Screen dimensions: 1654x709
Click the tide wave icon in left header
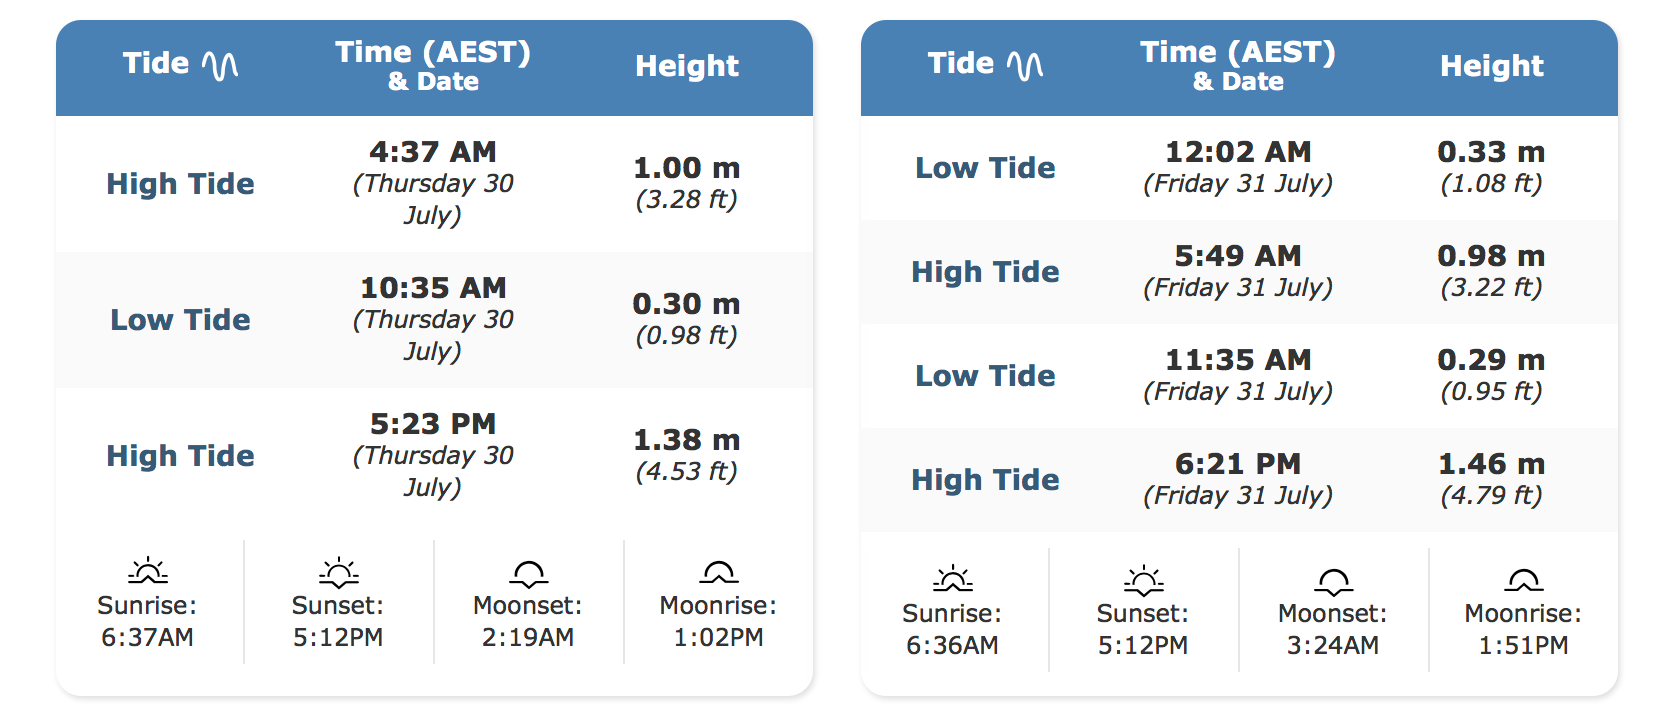[220, 65]
